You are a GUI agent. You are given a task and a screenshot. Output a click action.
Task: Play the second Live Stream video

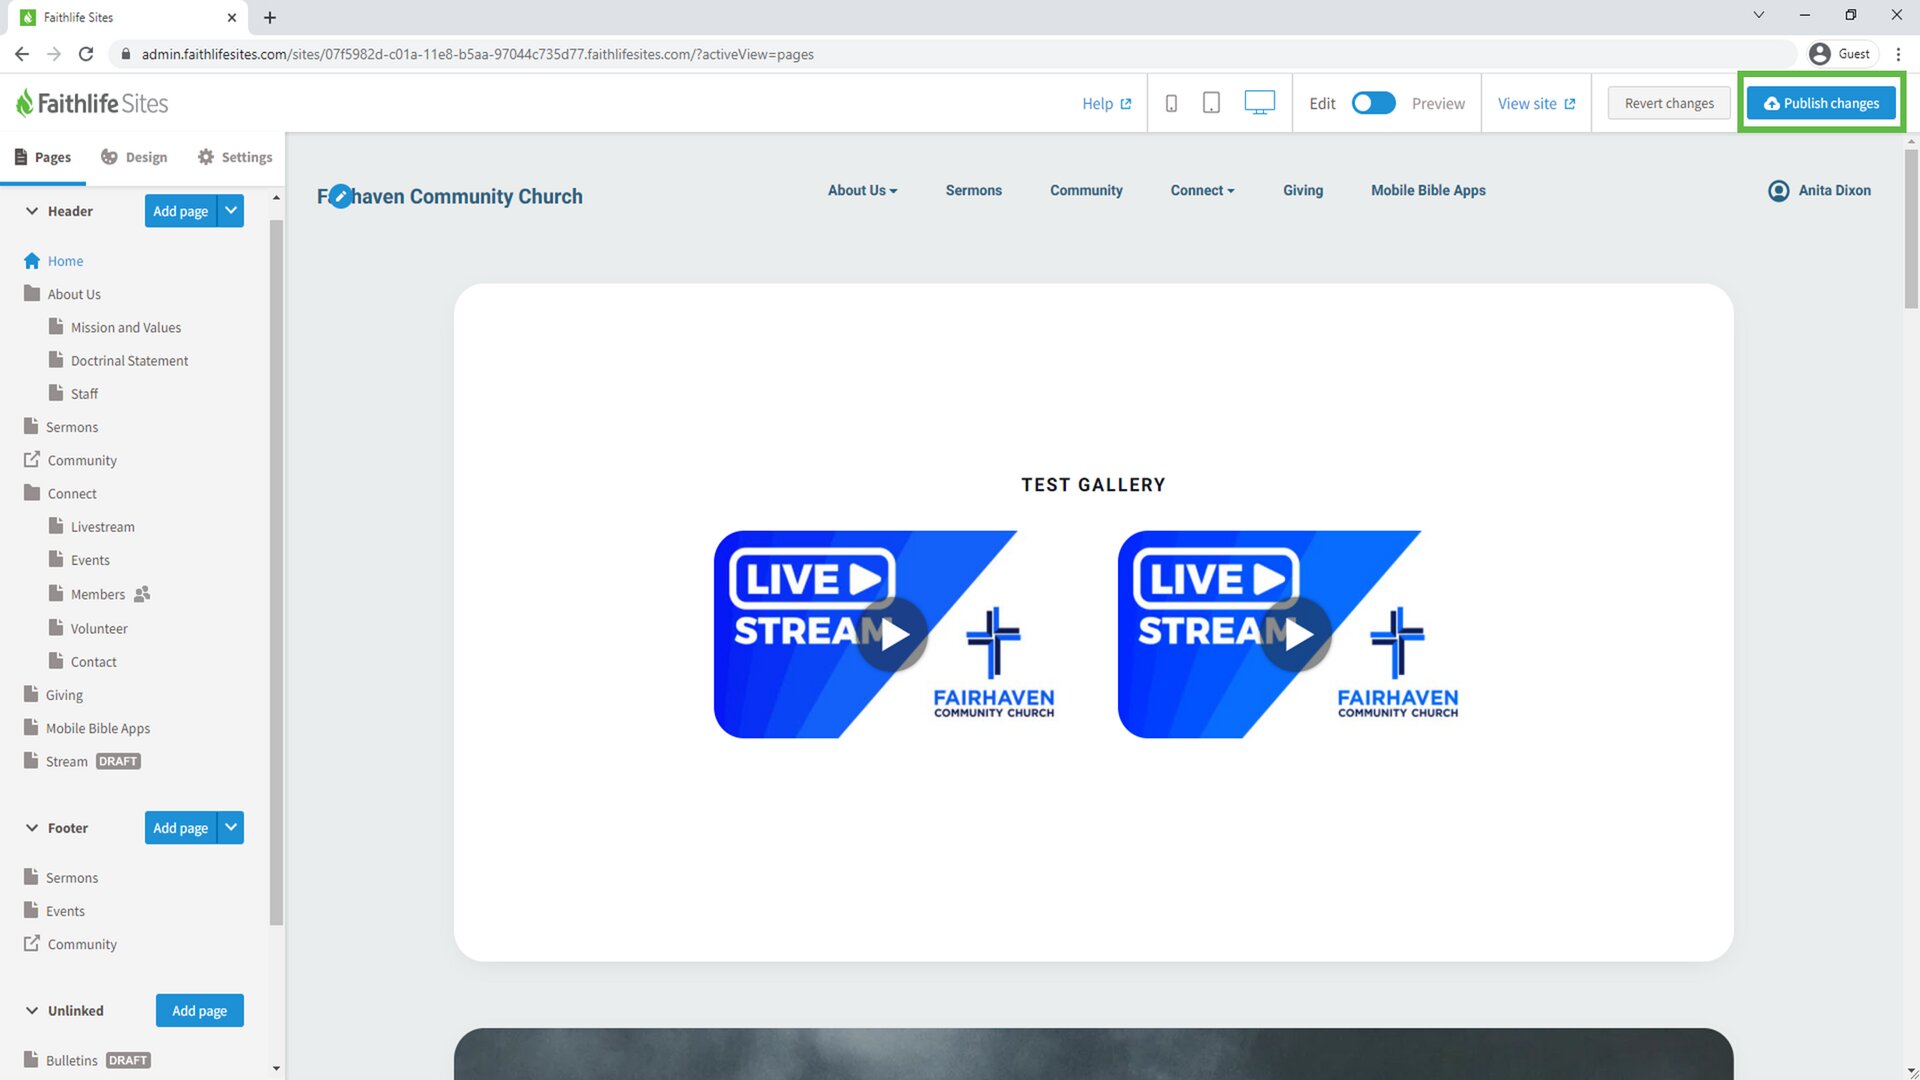[x=1296, y=634]
